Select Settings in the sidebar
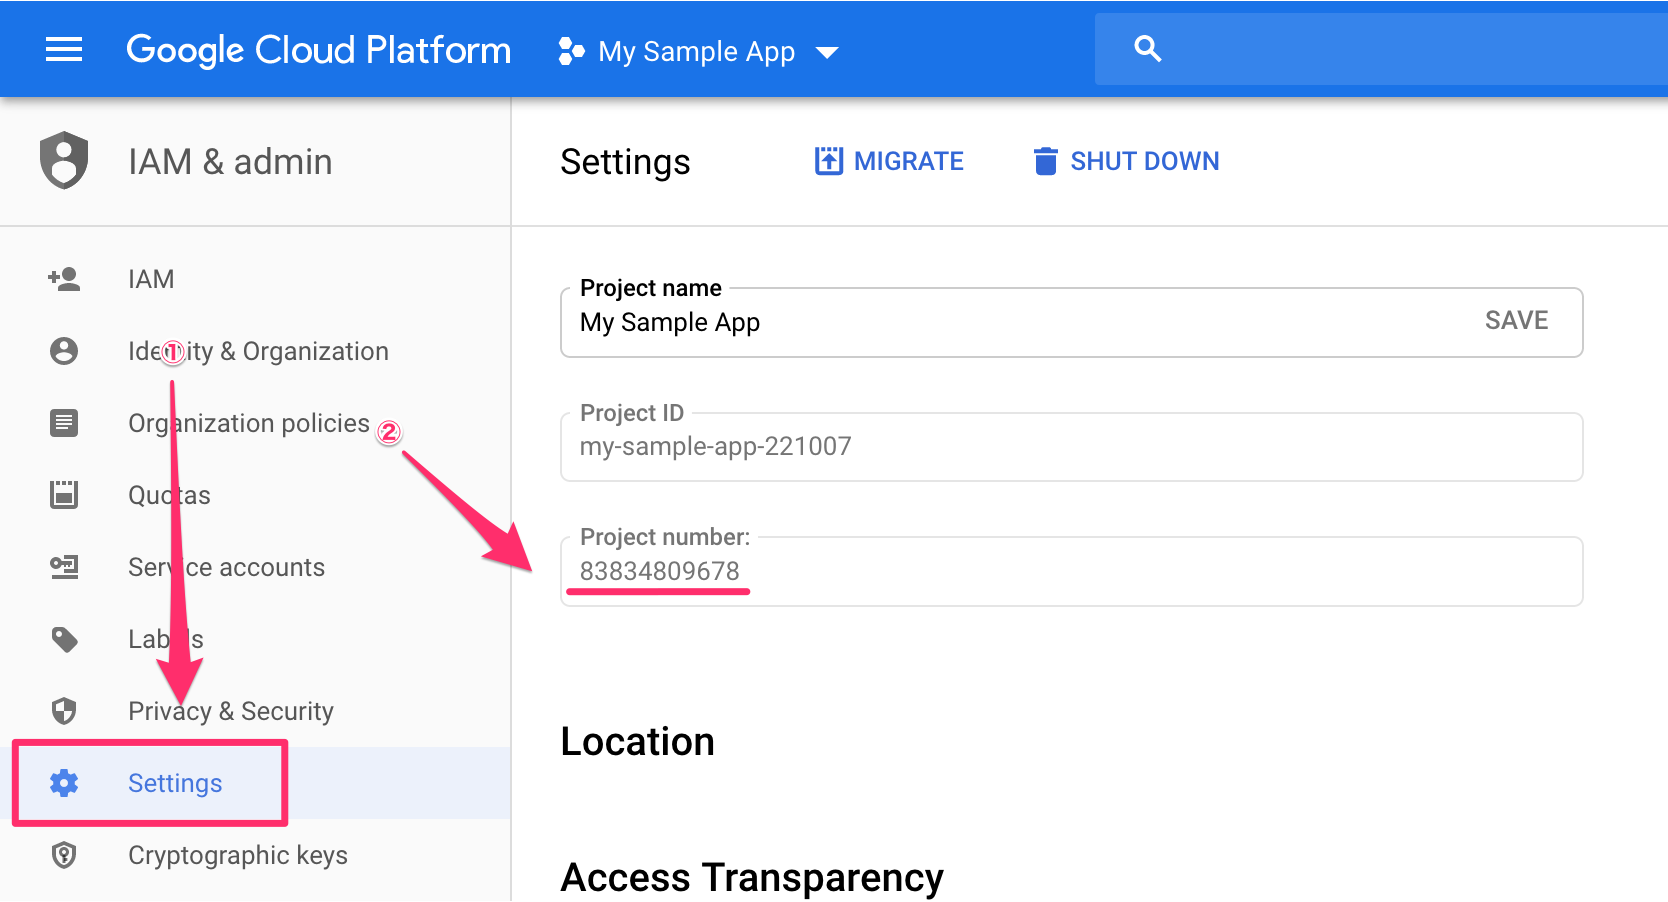Viewport: 1668px width, 902px height. tap(255, 783)
